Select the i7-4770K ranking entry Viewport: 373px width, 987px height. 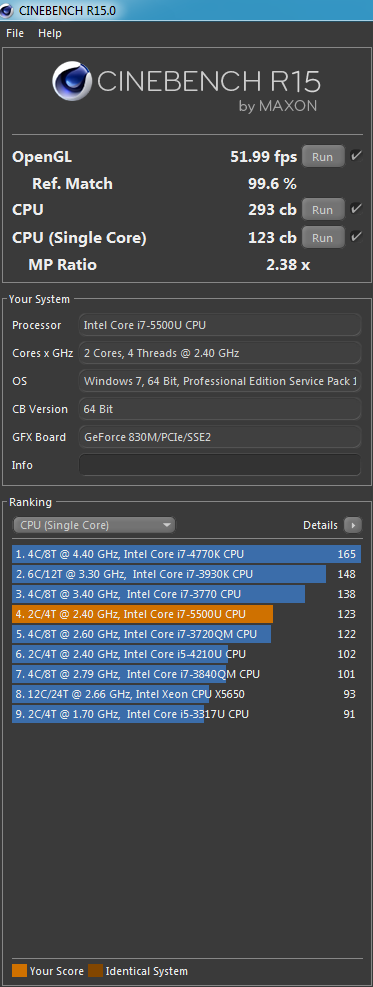186,554
